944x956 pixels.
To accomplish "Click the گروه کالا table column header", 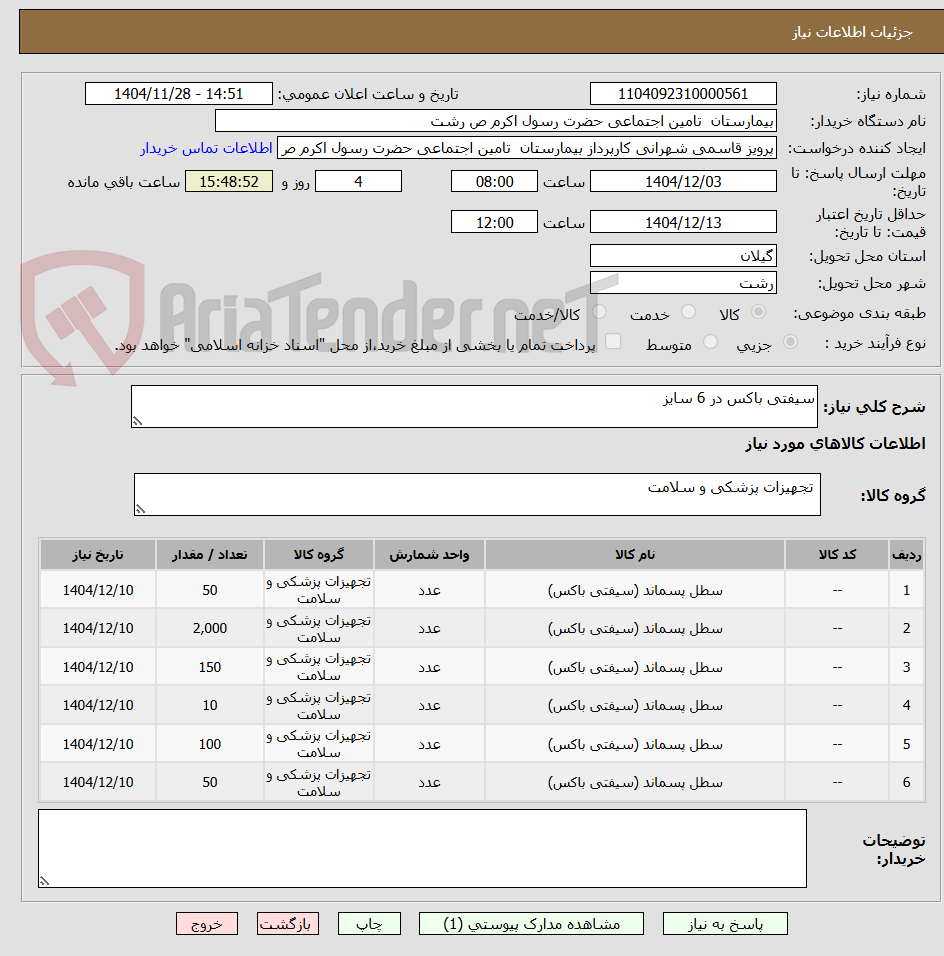I will (318, 554).
